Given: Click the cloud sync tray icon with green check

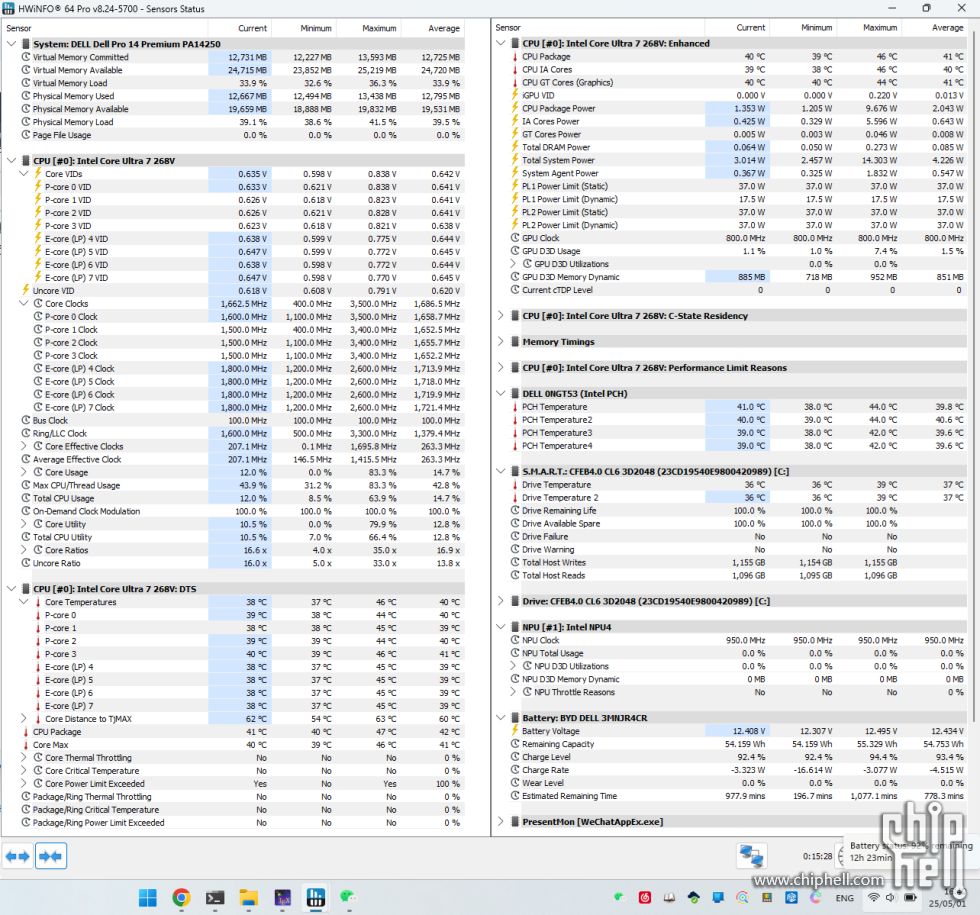Looking at the screenshot, I should tap(694, 898).
